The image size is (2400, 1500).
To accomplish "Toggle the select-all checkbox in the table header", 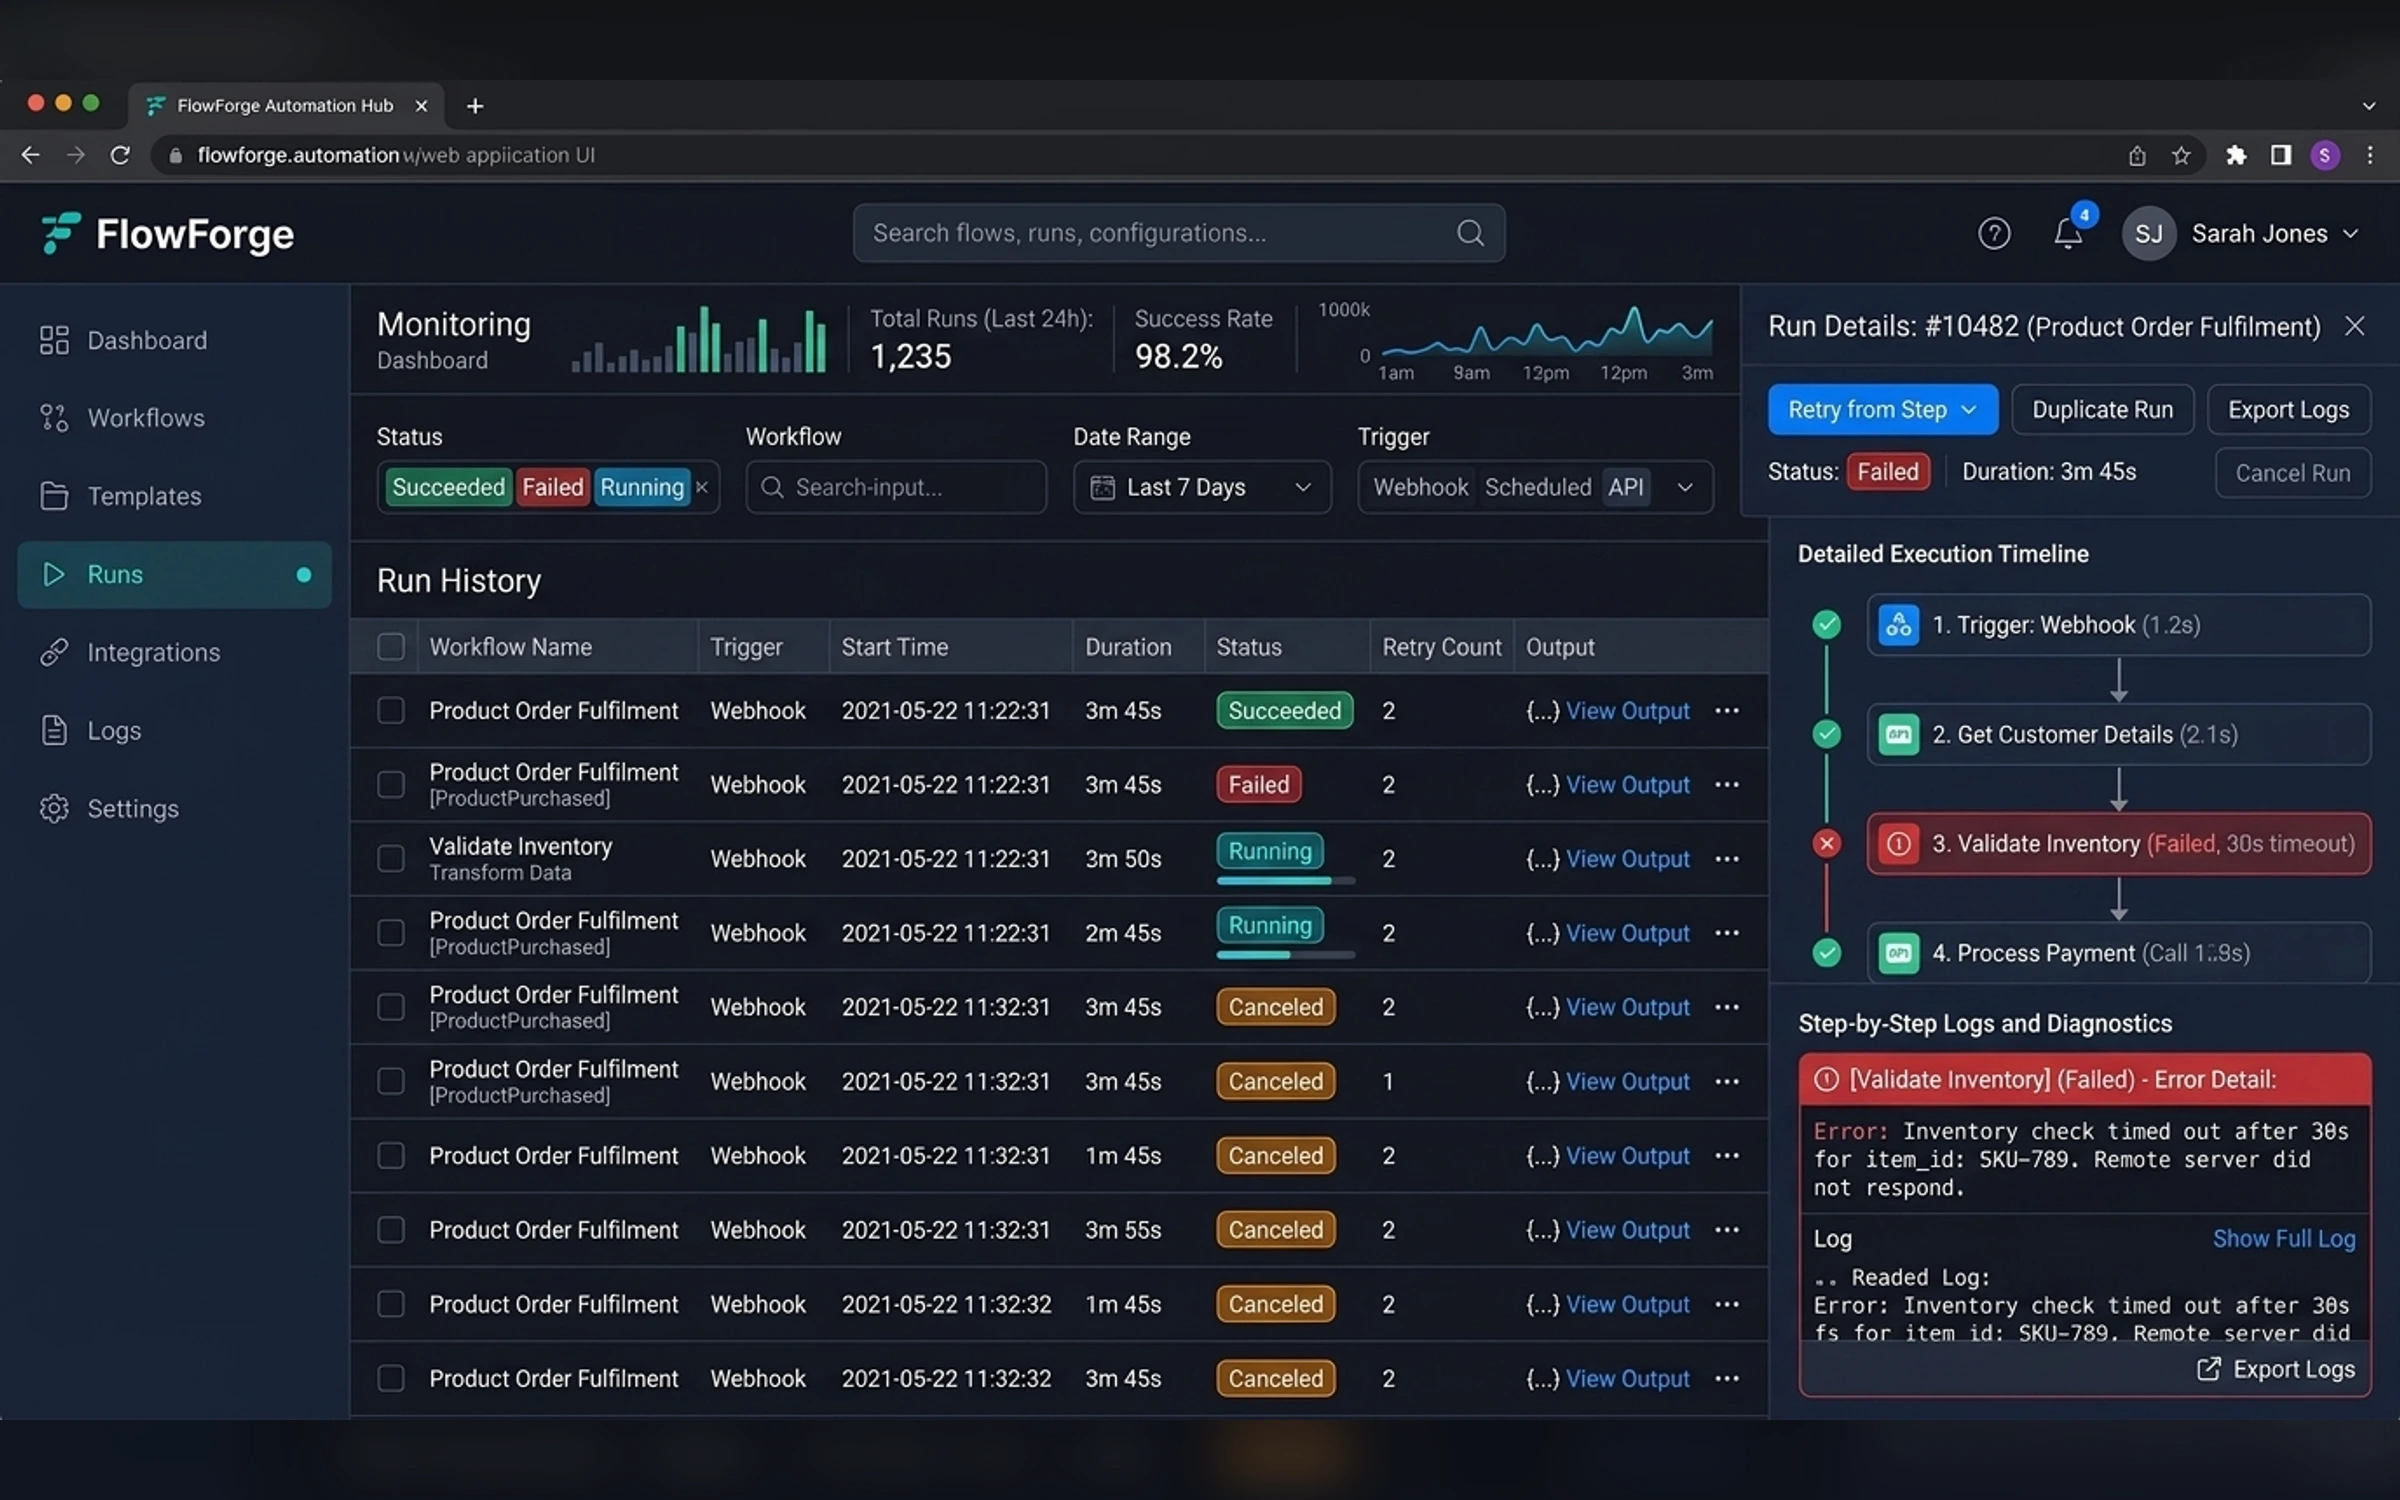I will [391, 647].
